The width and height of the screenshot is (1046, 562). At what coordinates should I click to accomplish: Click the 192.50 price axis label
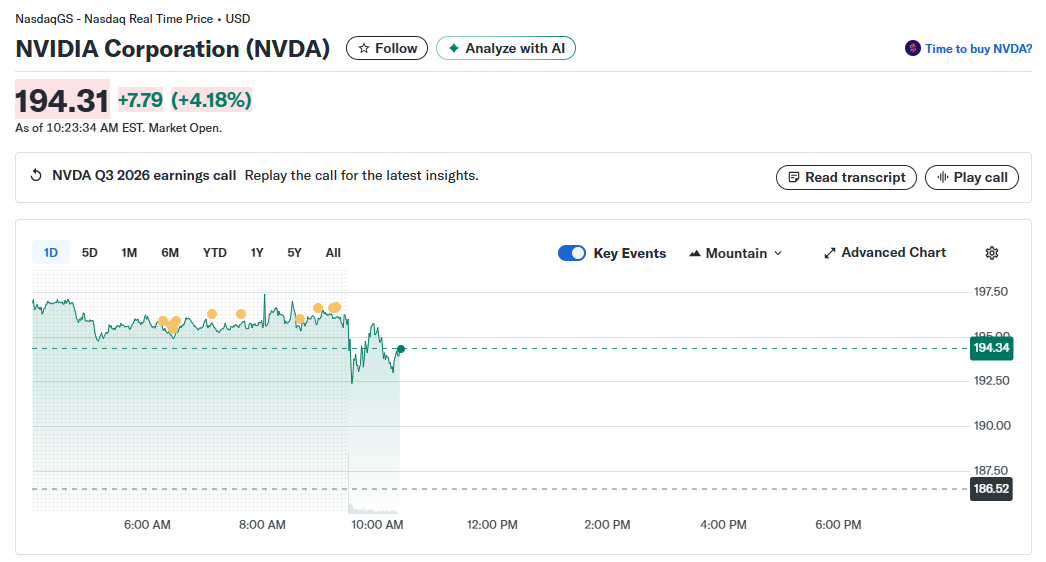pyautogui.click(x=991, y=380)
